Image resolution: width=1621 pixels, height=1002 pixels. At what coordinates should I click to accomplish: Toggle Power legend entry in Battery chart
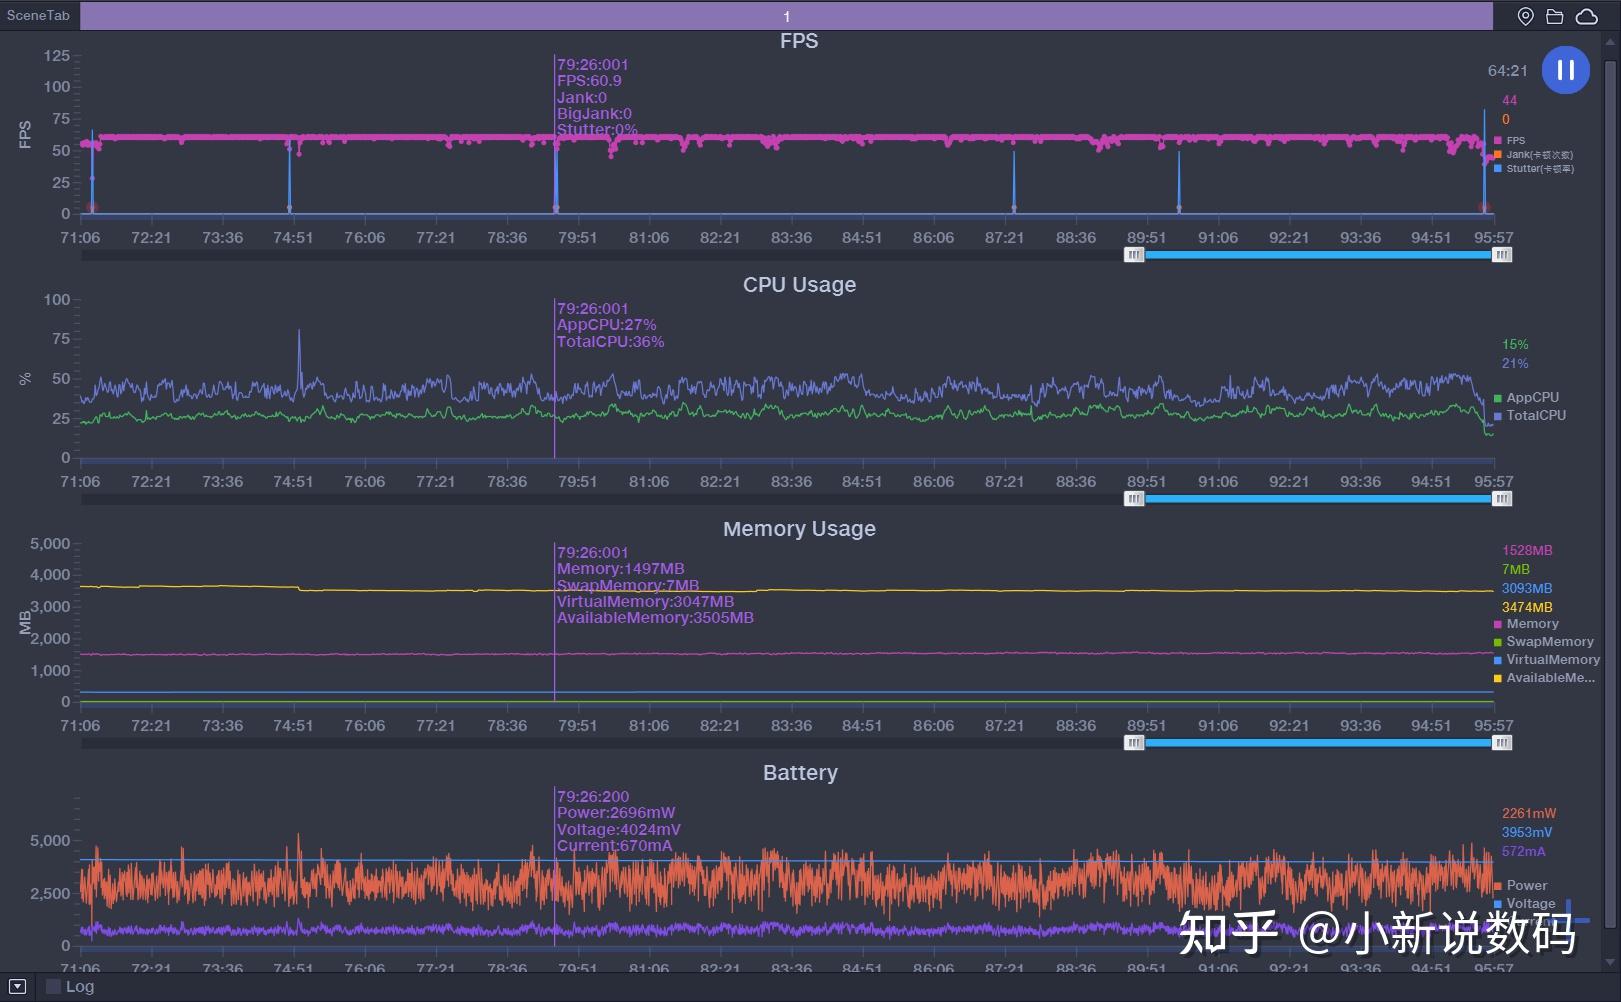1520,885
